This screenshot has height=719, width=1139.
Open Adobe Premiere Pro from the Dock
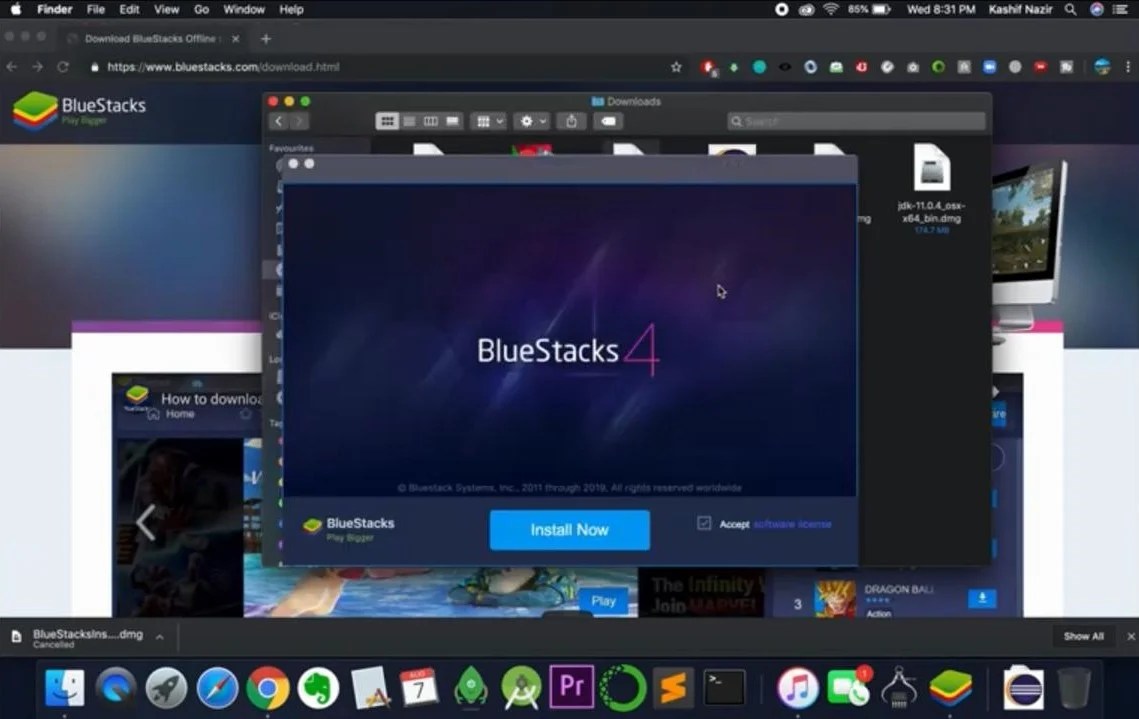(x=572, y=687)
